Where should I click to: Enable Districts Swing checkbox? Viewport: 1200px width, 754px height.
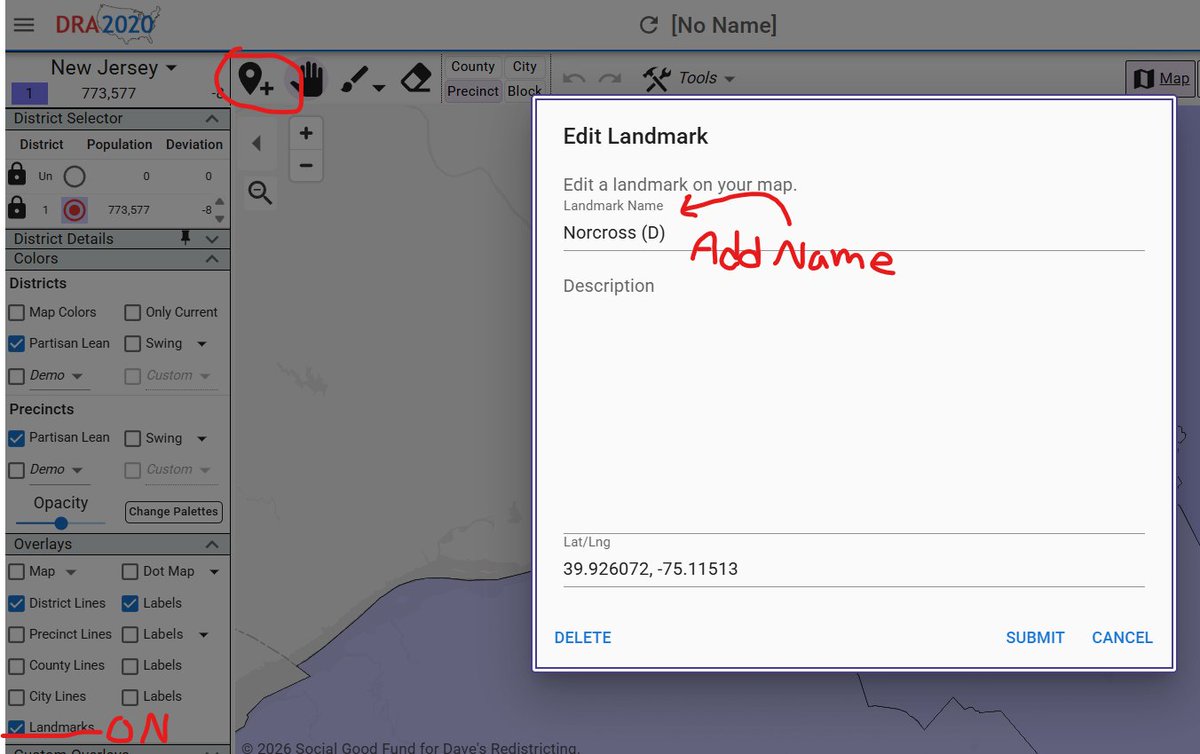pos(132,344)
